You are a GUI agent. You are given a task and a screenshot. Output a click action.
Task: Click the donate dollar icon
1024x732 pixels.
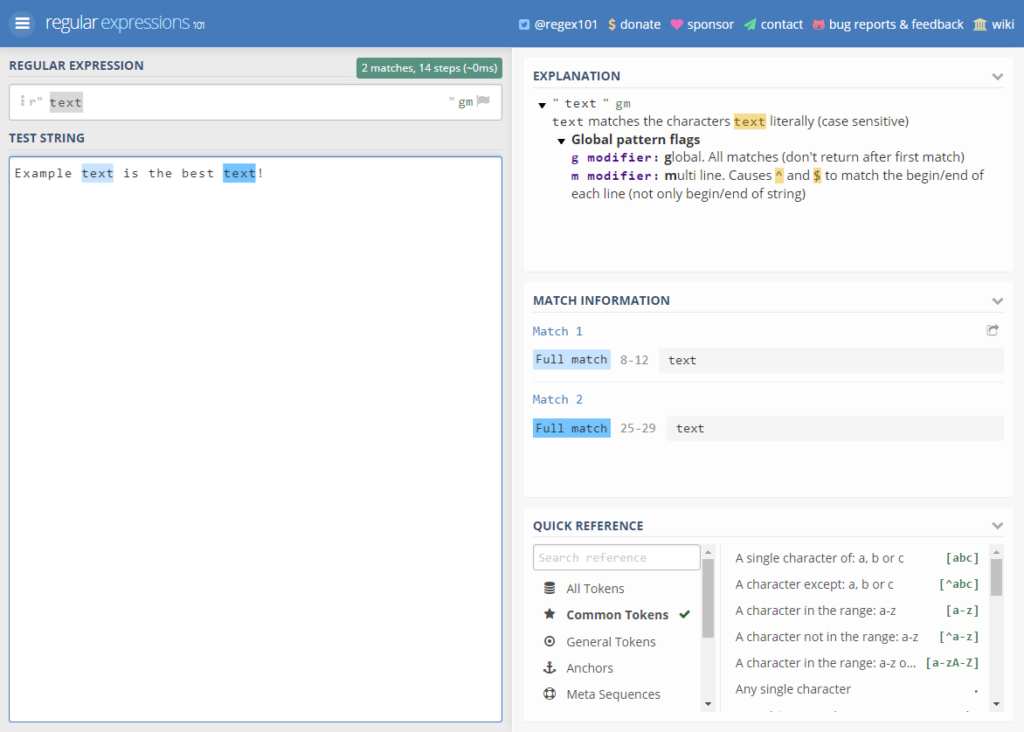(x=611, y=24)
